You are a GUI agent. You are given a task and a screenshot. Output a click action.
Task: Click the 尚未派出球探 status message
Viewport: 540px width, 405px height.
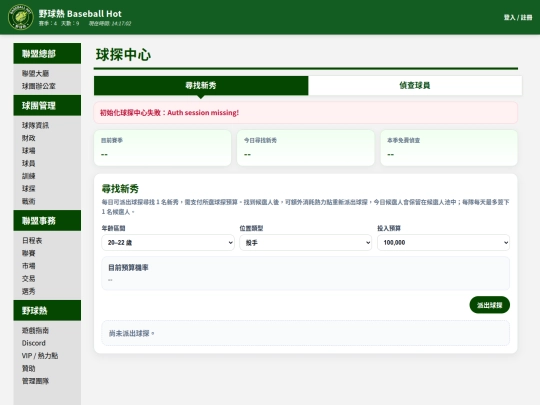click(x=305, y=333)
